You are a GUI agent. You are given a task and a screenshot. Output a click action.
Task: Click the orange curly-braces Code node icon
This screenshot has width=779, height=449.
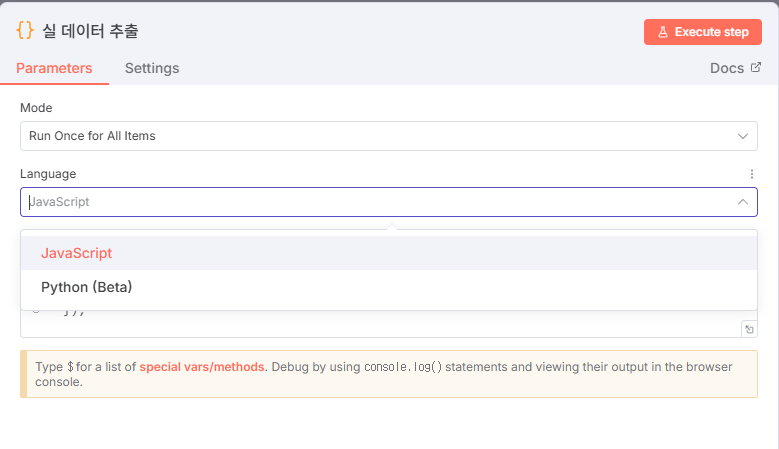[x=25, y=30]
